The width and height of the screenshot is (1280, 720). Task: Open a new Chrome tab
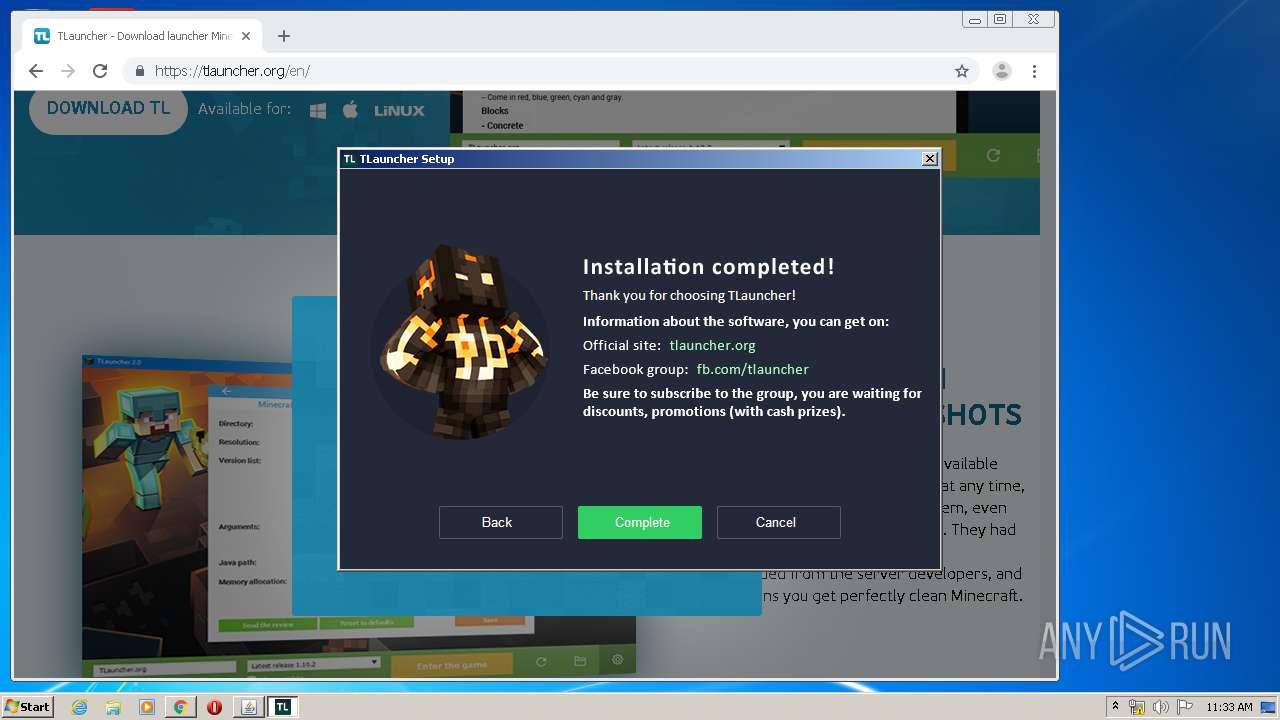pos(284,36)
